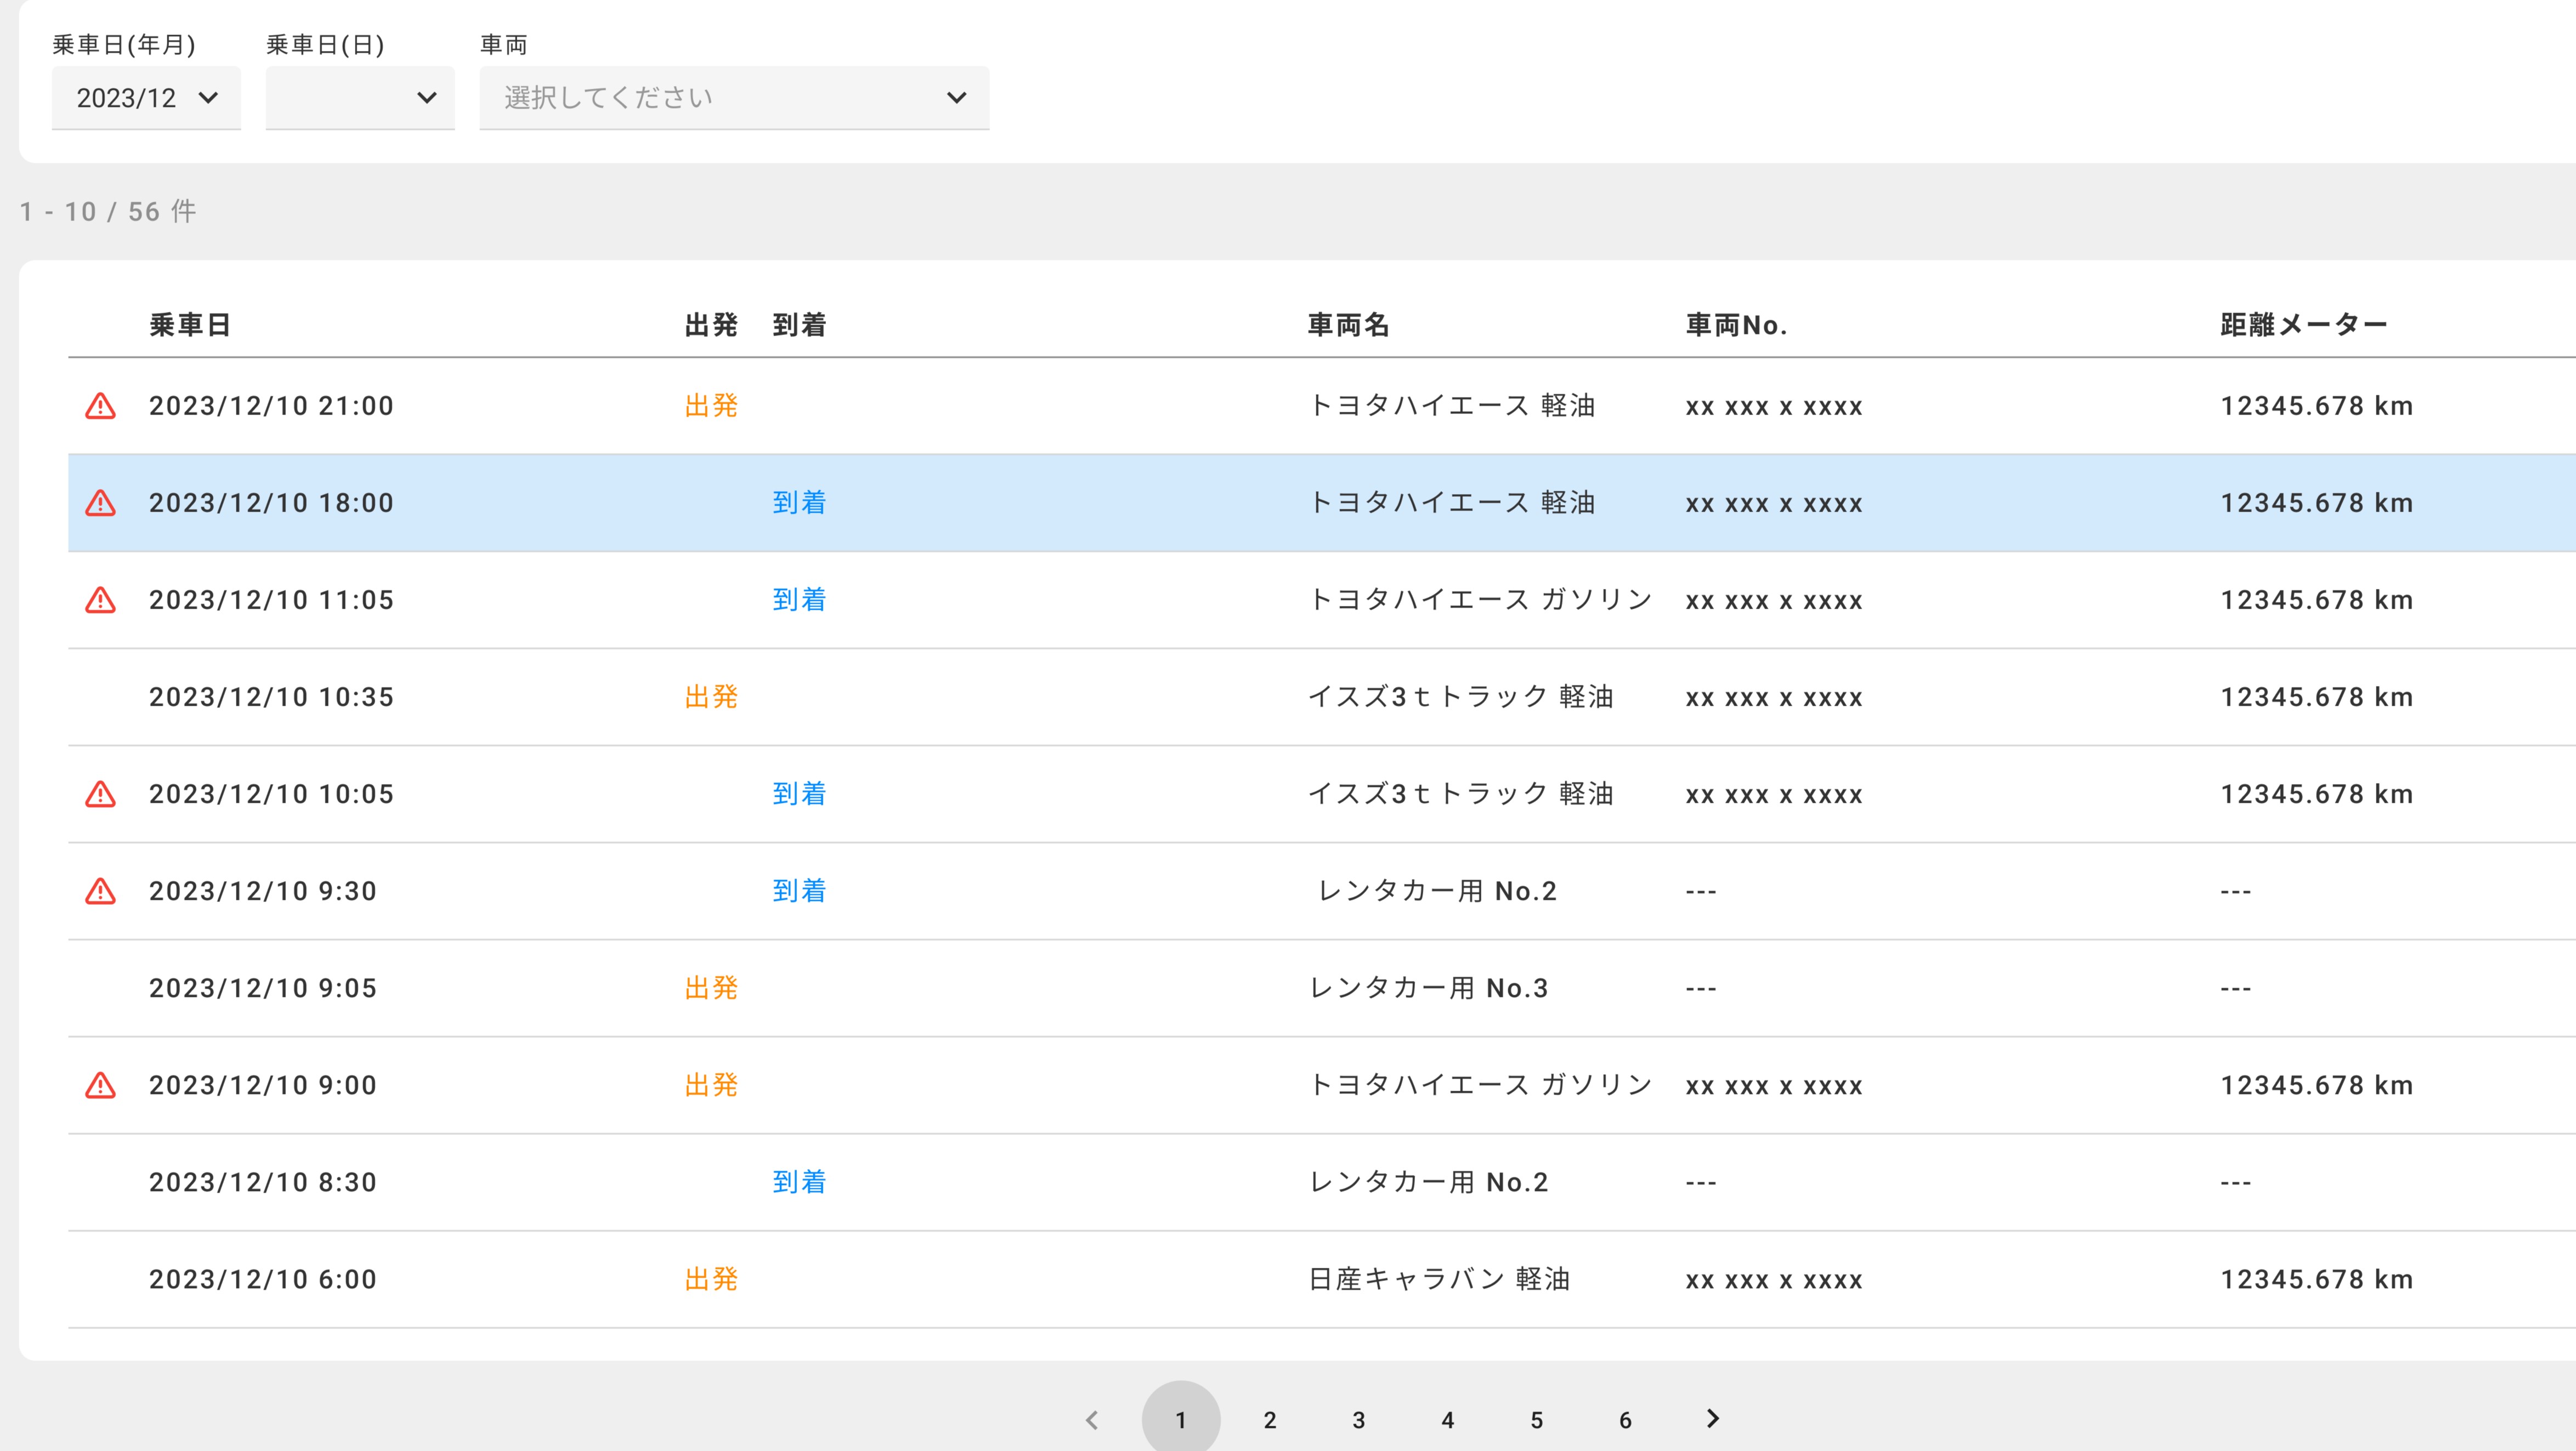Go to pagination page 4
Screen dimensions: 2576x1451
[1448, 1420]
